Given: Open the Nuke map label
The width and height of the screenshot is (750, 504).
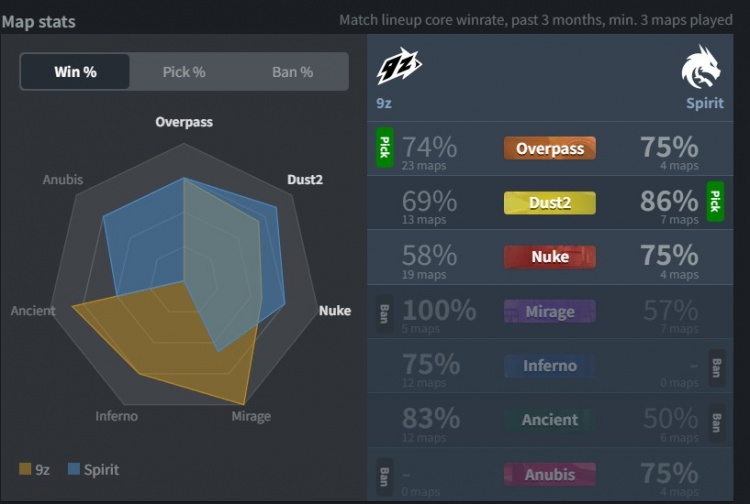Looking at the screenshot, I should (549, 257).
